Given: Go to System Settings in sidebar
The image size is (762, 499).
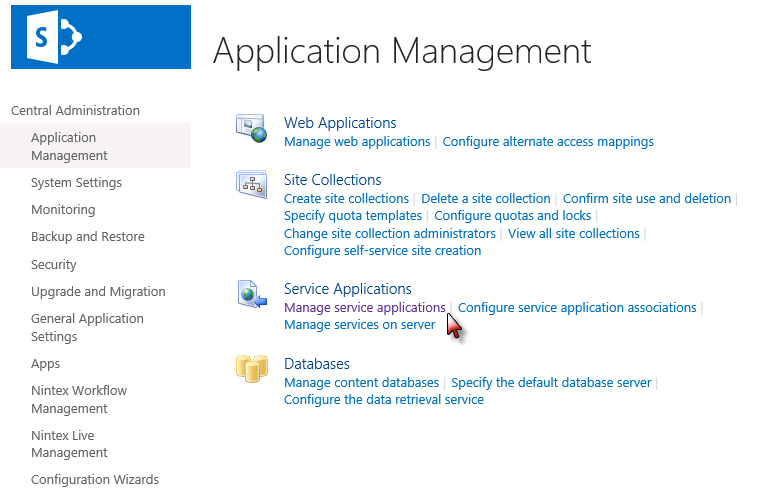Looking at the screenshot, I should [x=76, y=183].
